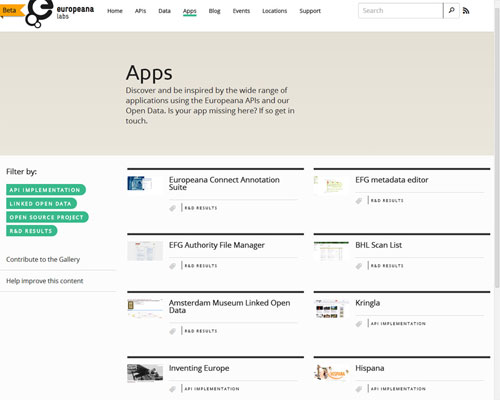Open Inventing Europe app title
The height and width of the screenshot is (400, 500).
[x=199, y=368]
